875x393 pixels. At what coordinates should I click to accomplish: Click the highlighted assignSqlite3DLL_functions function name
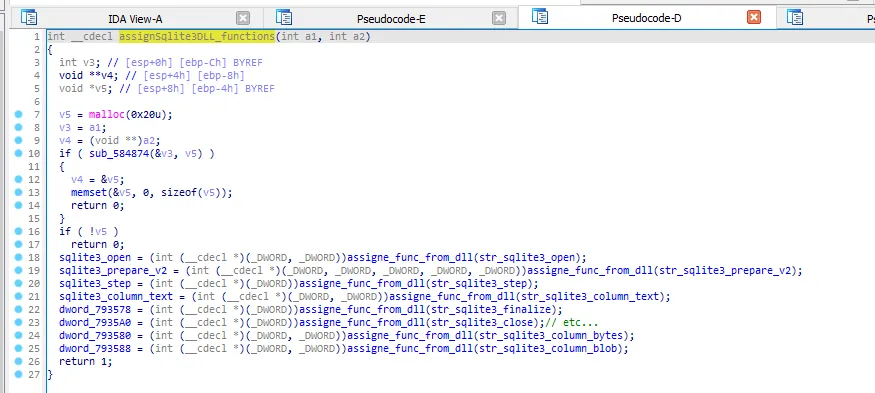pyautogui.click(x=196, y=36)
